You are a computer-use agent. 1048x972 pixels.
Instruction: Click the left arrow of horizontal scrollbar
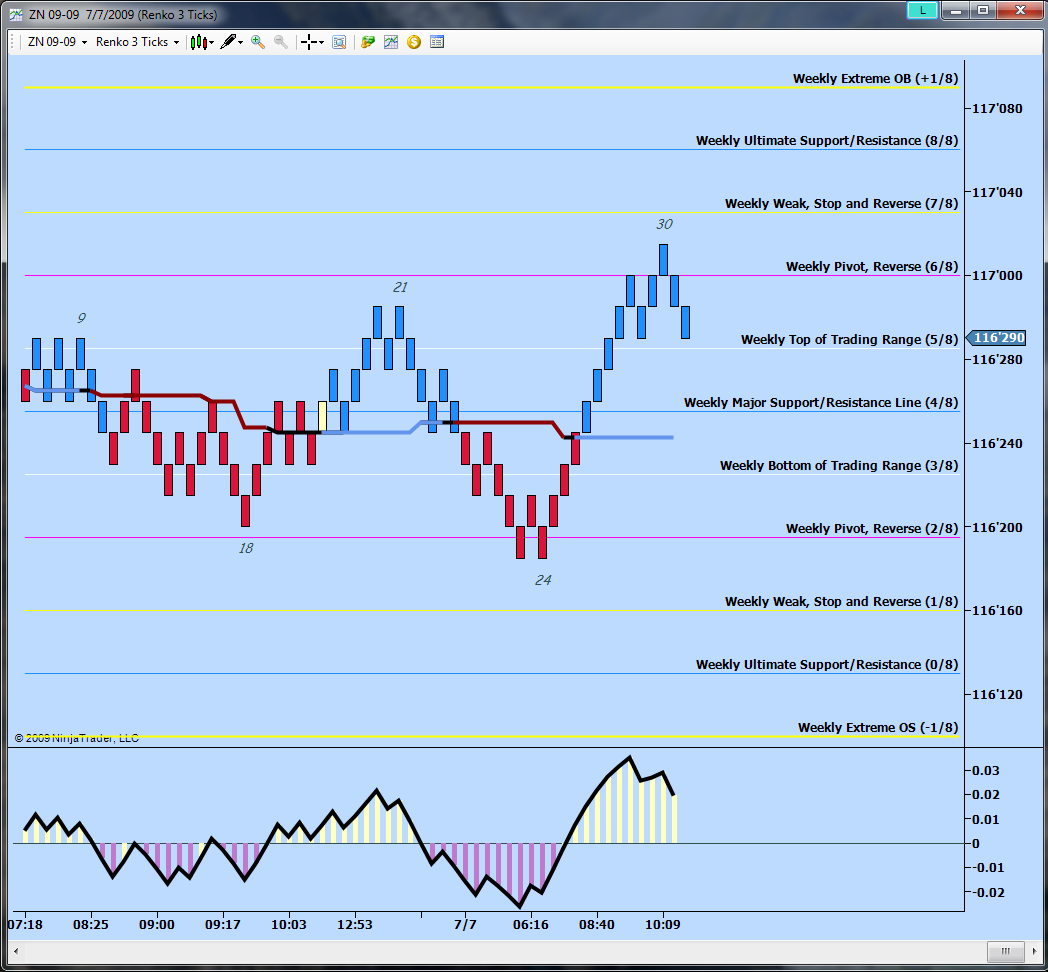point(16,951)
